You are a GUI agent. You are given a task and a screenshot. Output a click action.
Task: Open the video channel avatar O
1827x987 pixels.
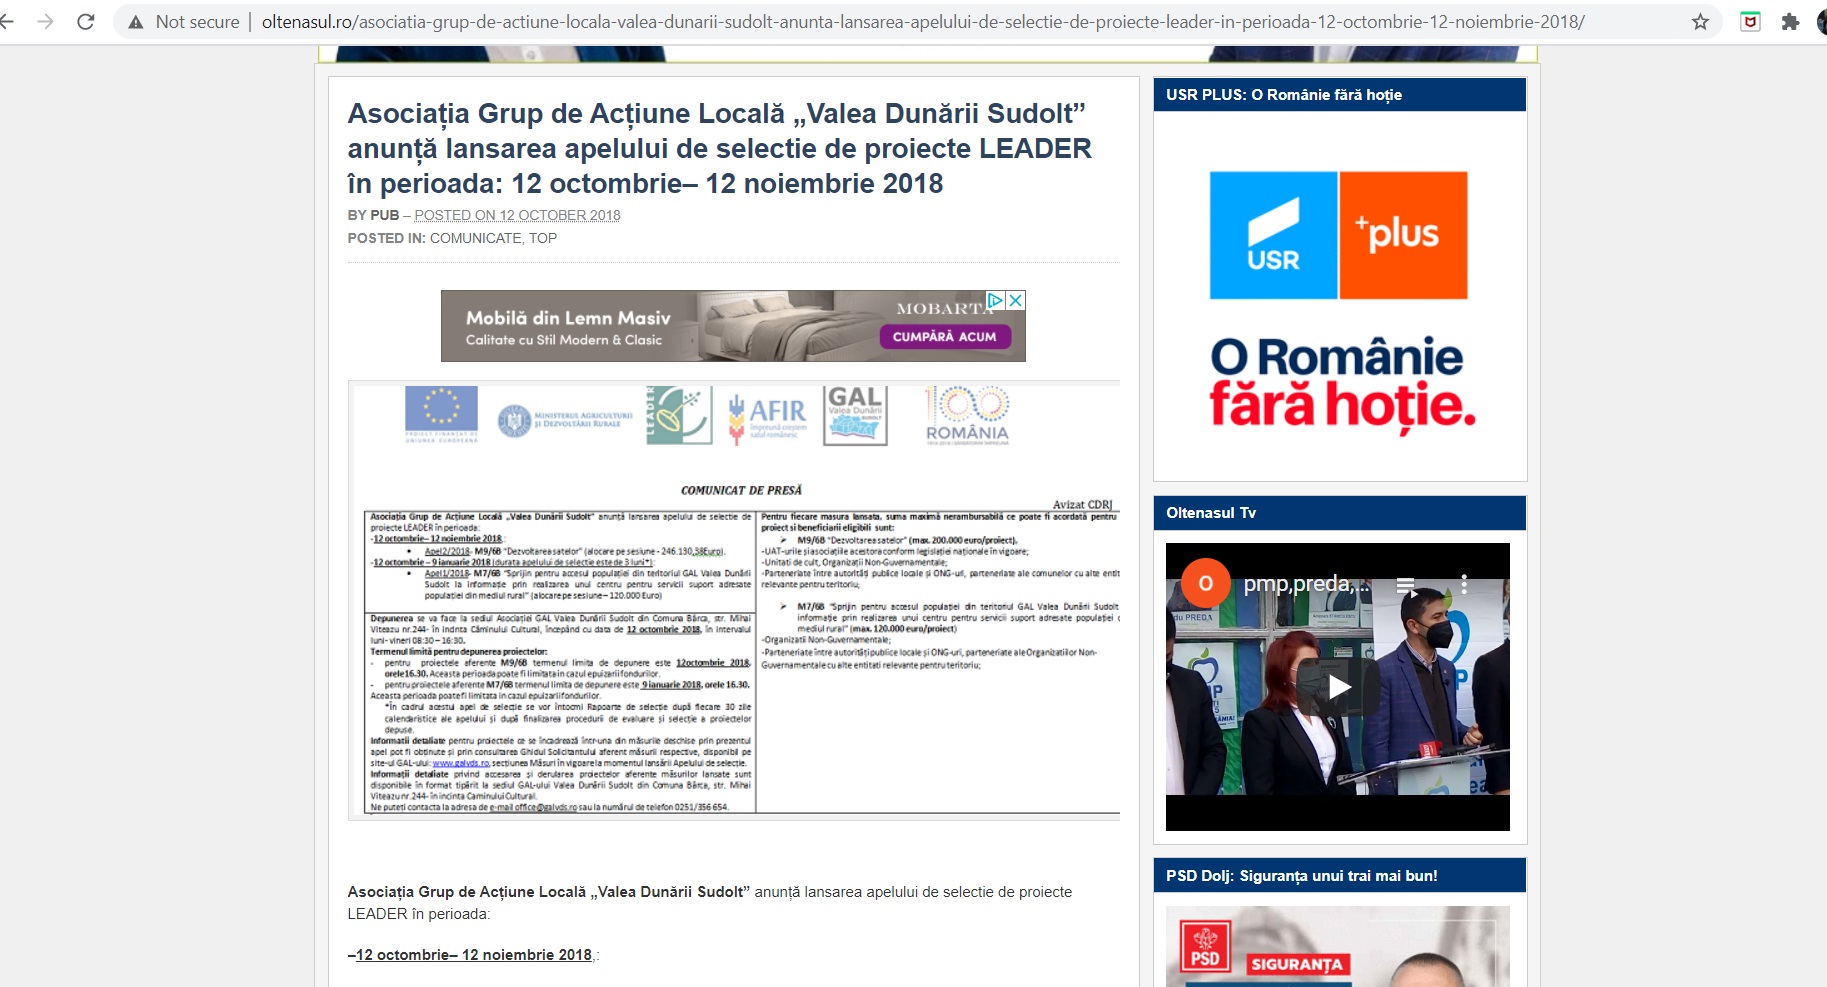1205,583
